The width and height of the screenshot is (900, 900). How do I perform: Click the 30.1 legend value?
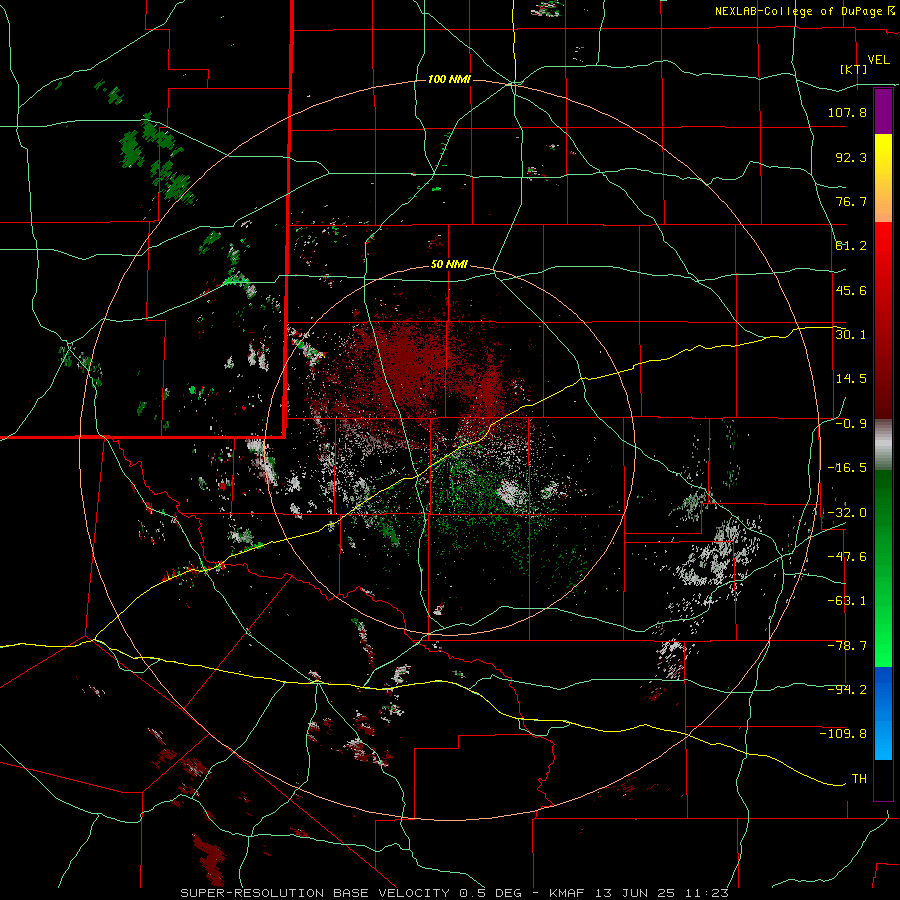[851, 335]
